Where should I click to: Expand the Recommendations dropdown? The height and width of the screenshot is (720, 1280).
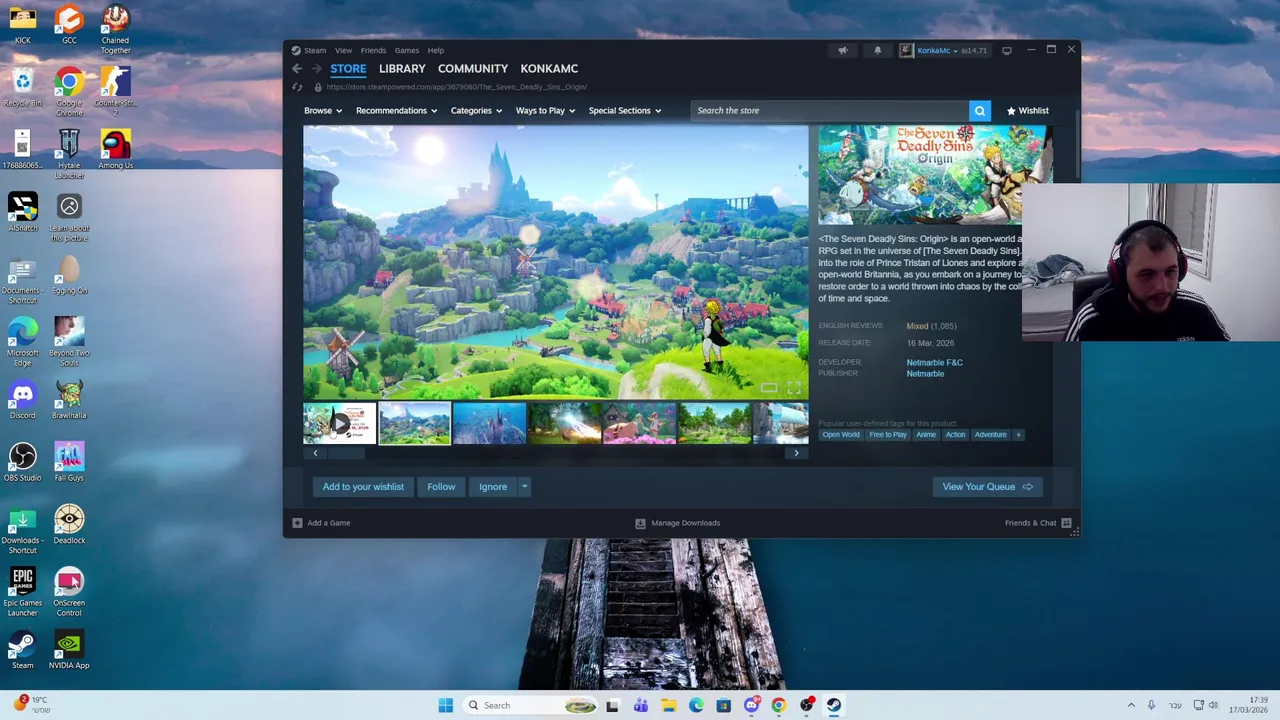tap(396, 111)
